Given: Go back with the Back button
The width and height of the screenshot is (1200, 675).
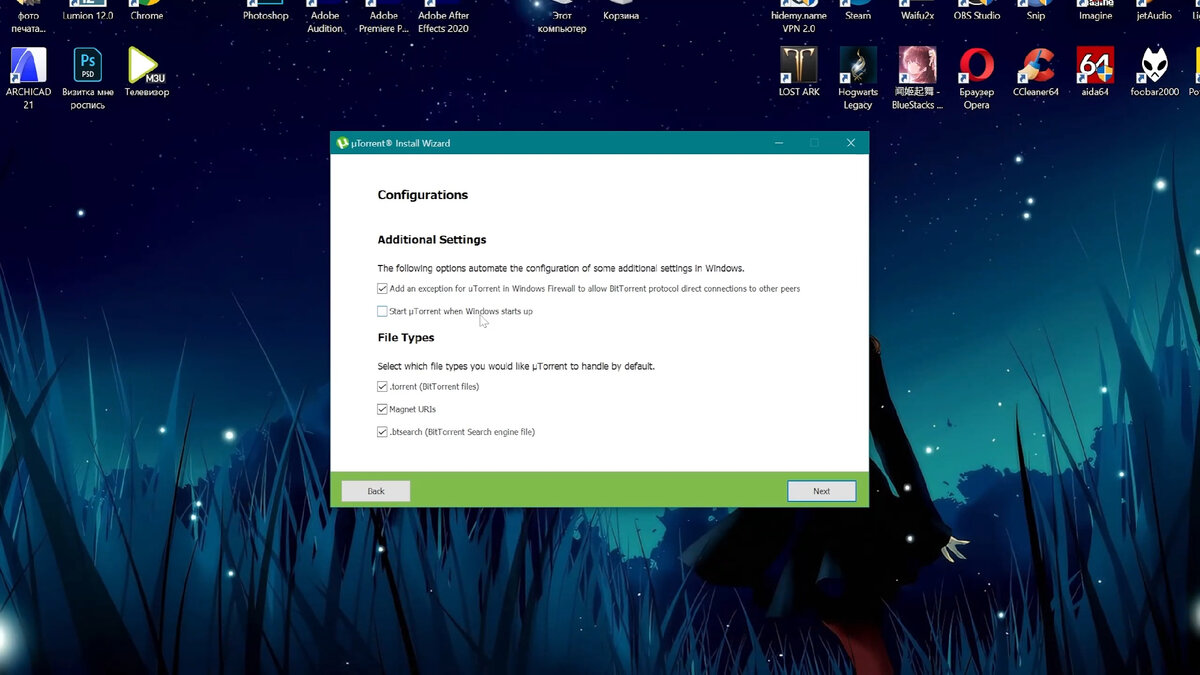Looking at the screenshot, I should [376, 491].
